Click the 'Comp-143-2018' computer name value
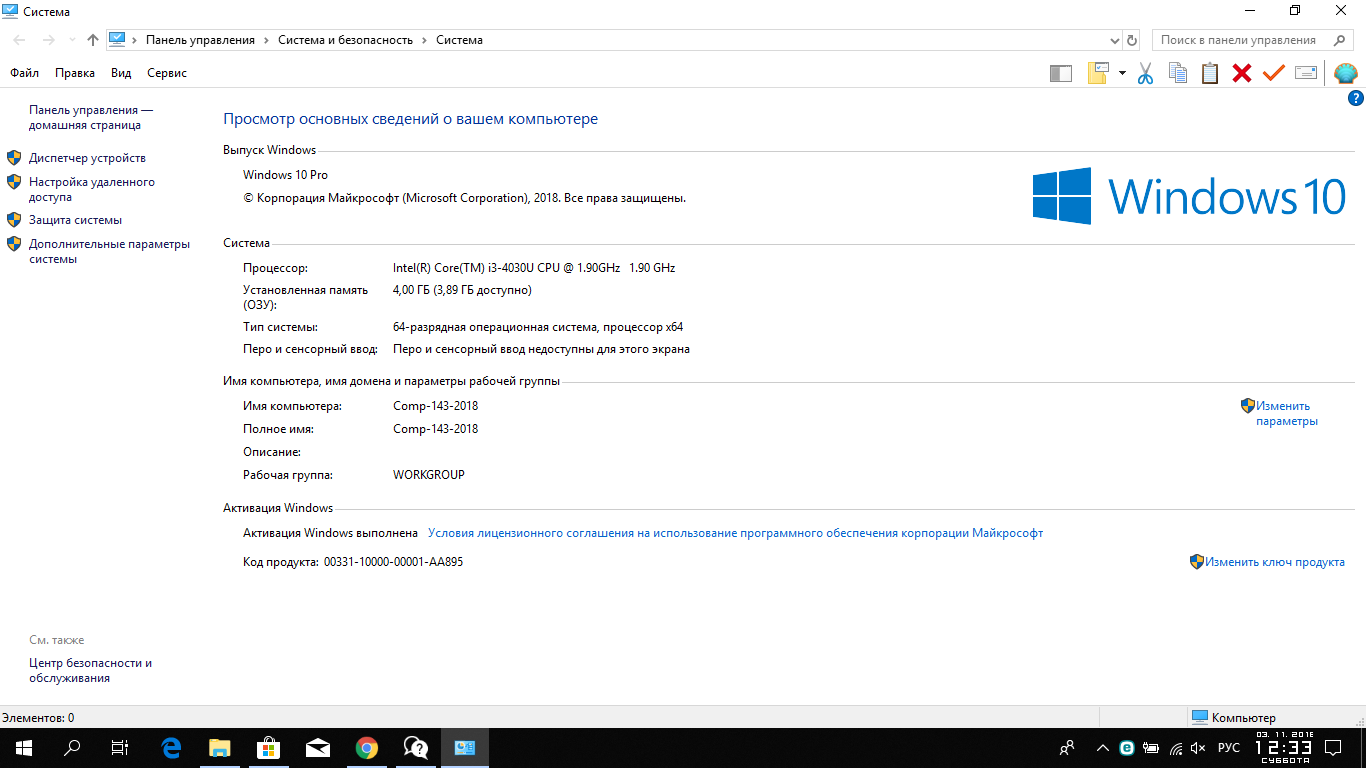 click(x=435, y=406)
